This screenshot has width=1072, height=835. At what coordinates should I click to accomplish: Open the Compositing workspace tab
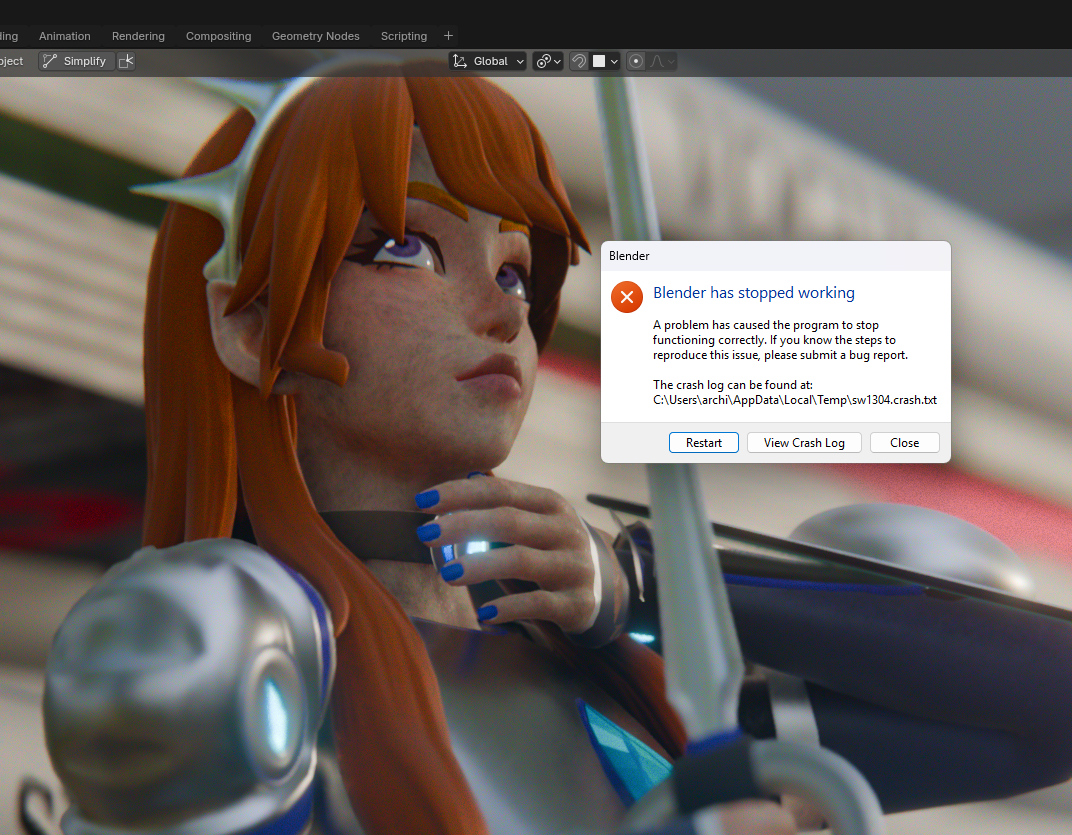[218, 36]
